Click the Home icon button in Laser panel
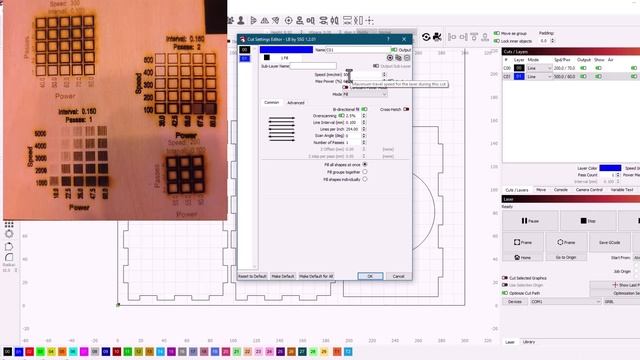Viewport: 640px width, 360px height. tap(523, 258)
